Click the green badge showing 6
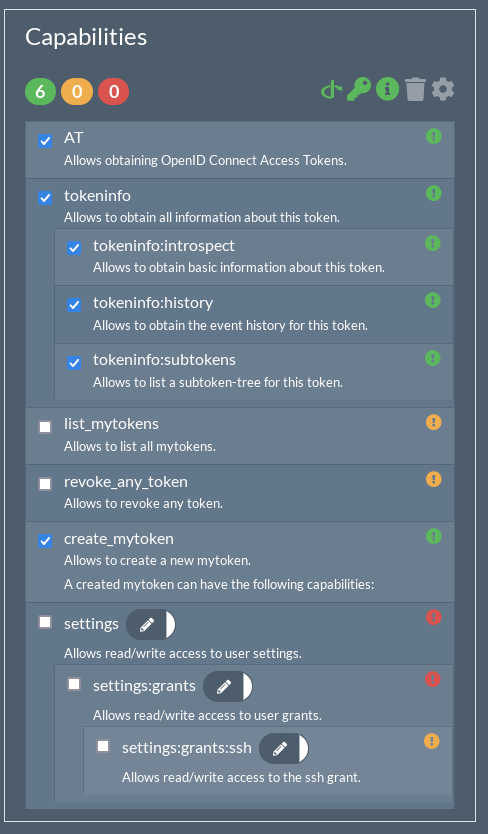Screen dimensions: 488x834 tap(40, 91)
